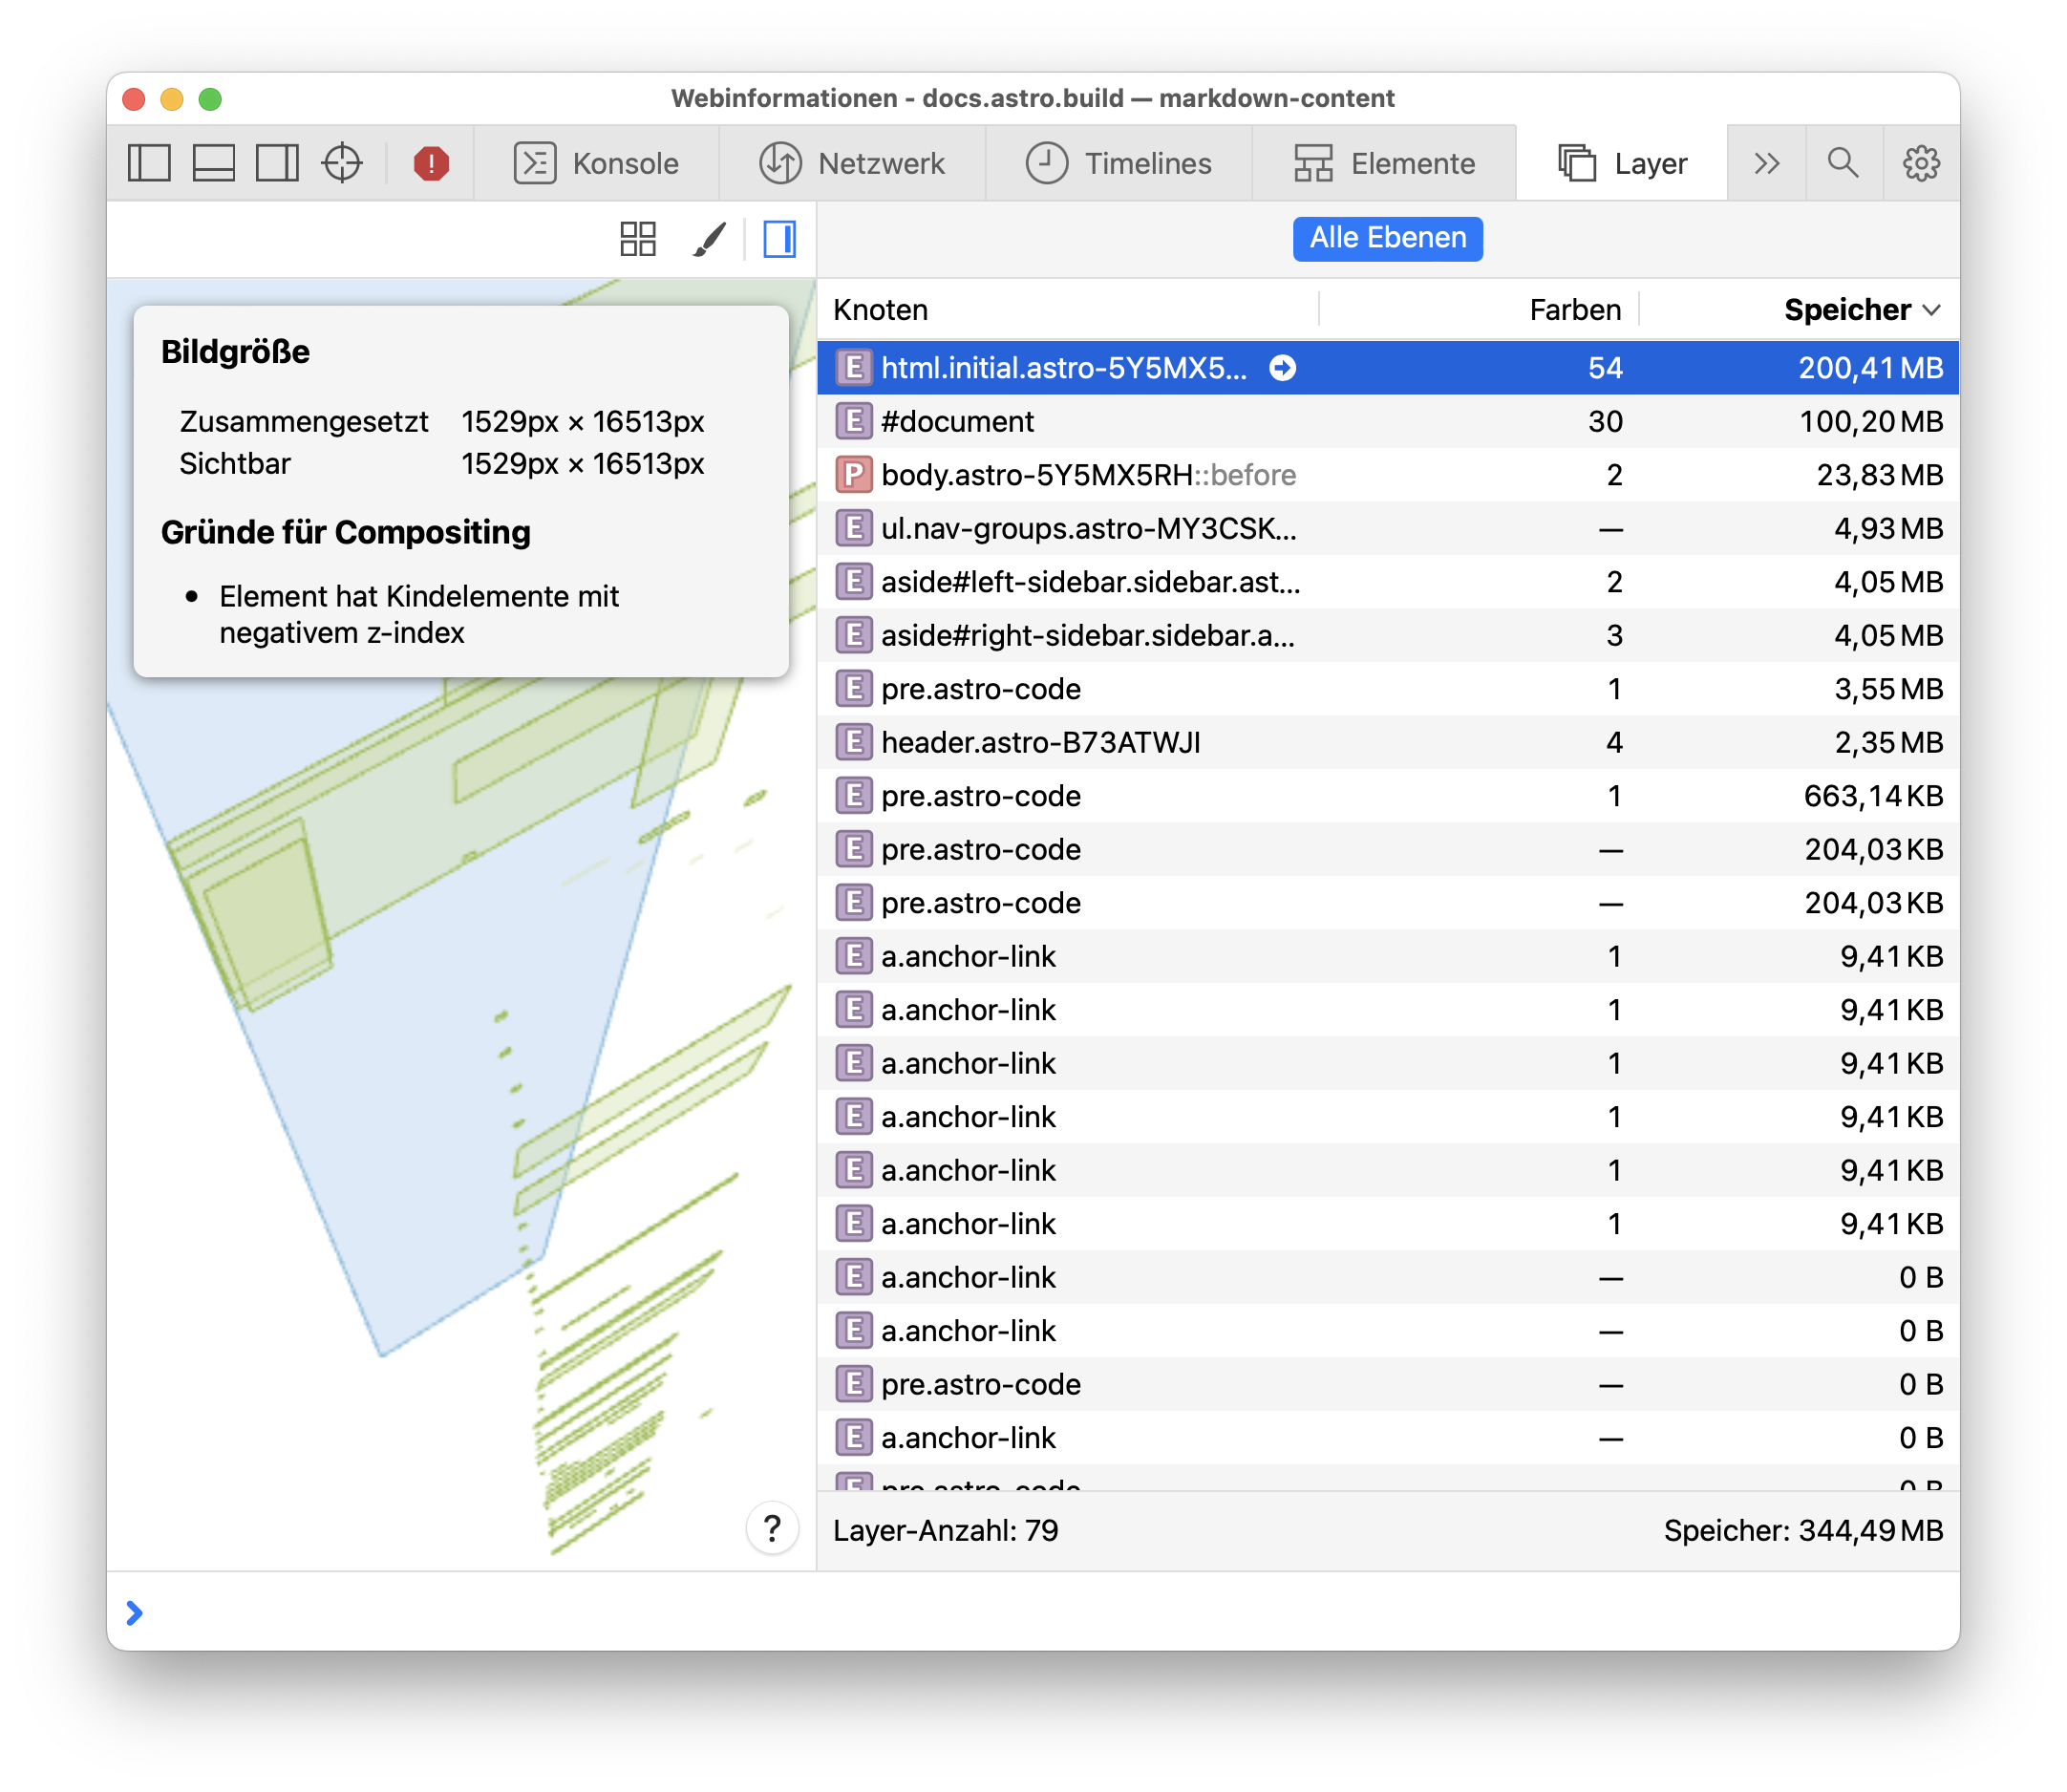
Task: Open the search magnifier in toolbar
Action: (1843, 163)
